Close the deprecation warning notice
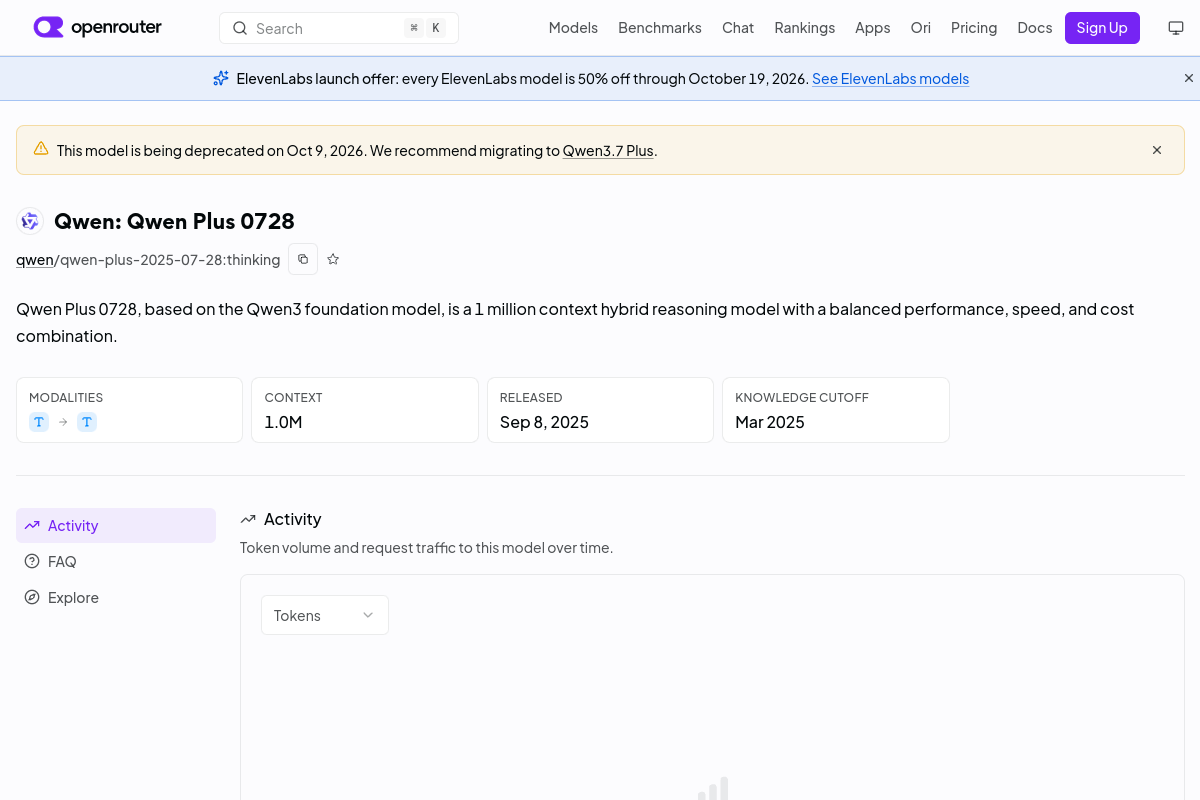Screen dimensions: 1200x800 (1157, 150)
